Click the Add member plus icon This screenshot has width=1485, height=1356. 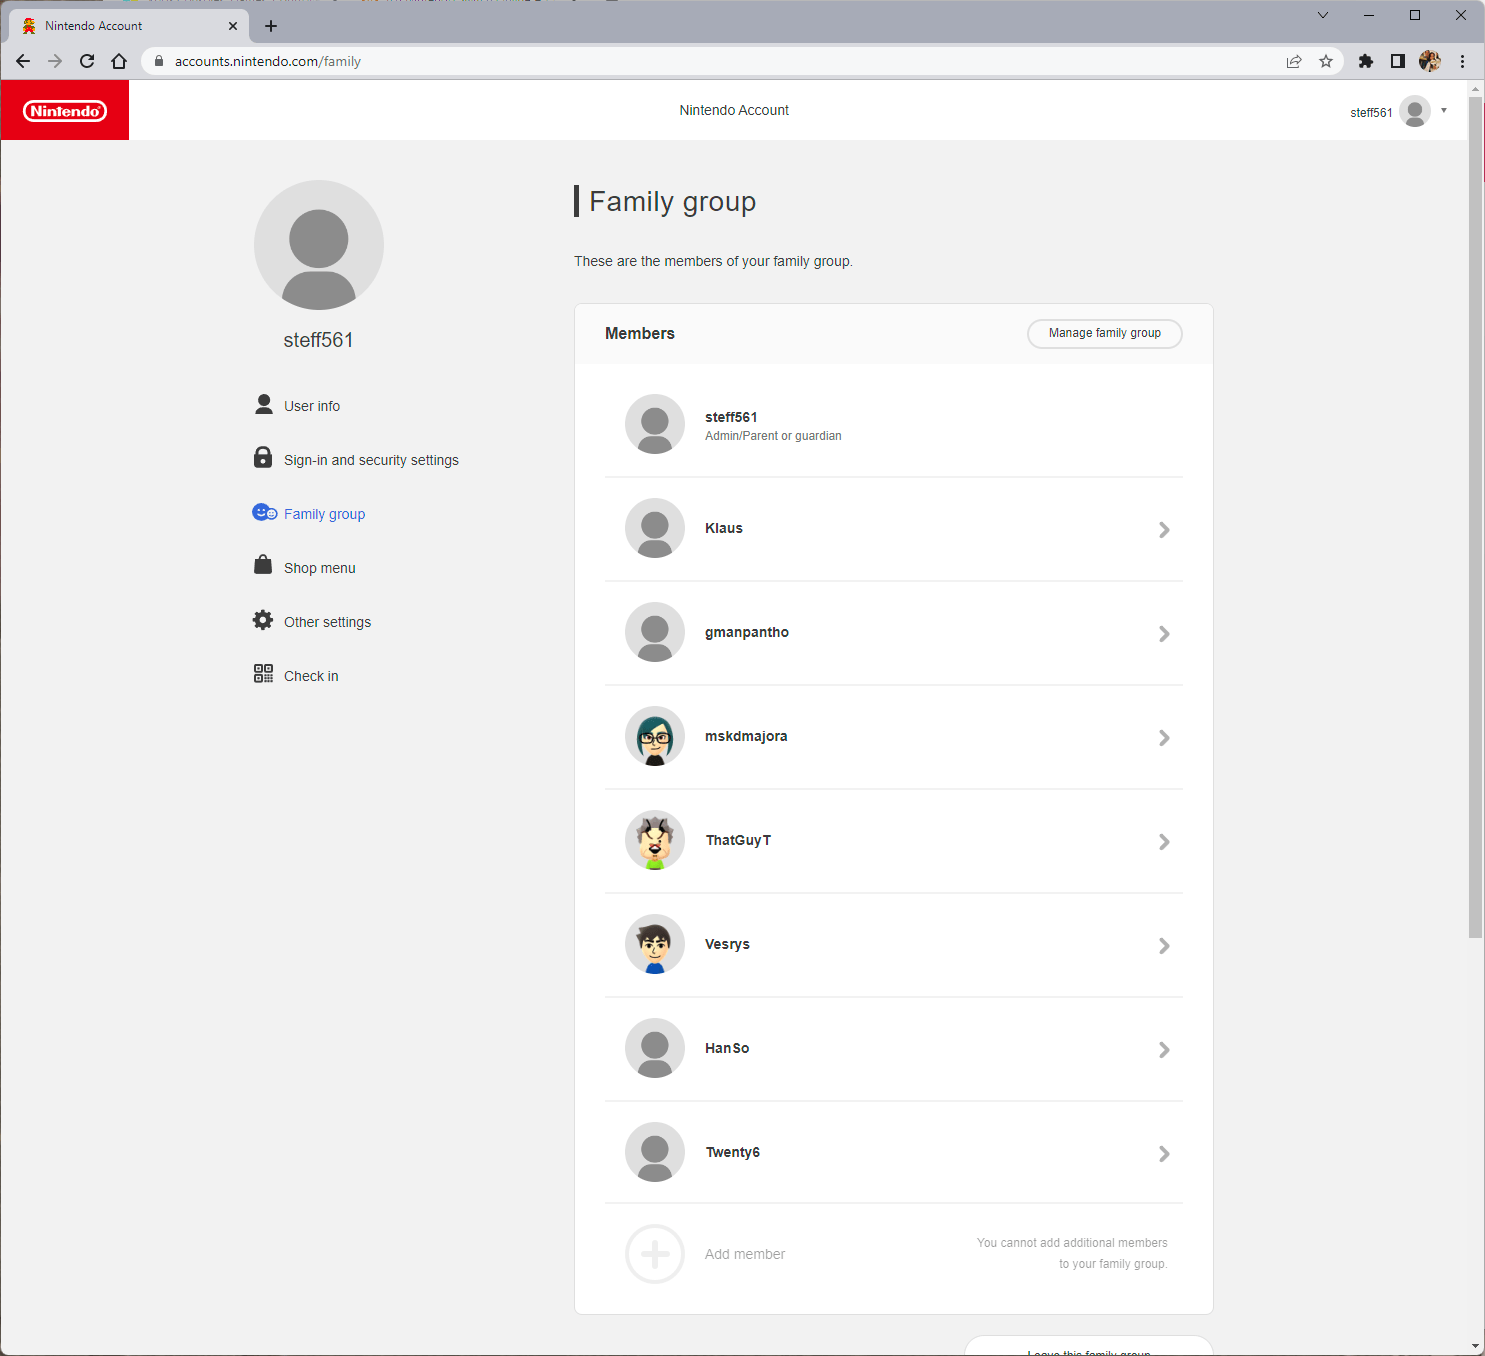coord(655,1254)
